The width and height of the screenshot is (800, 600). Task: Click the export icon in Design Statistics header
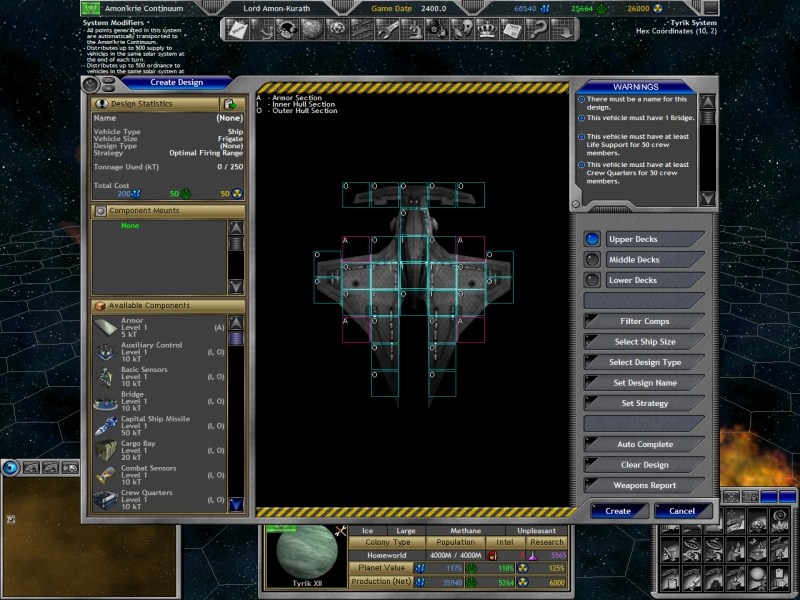(231, 104)
